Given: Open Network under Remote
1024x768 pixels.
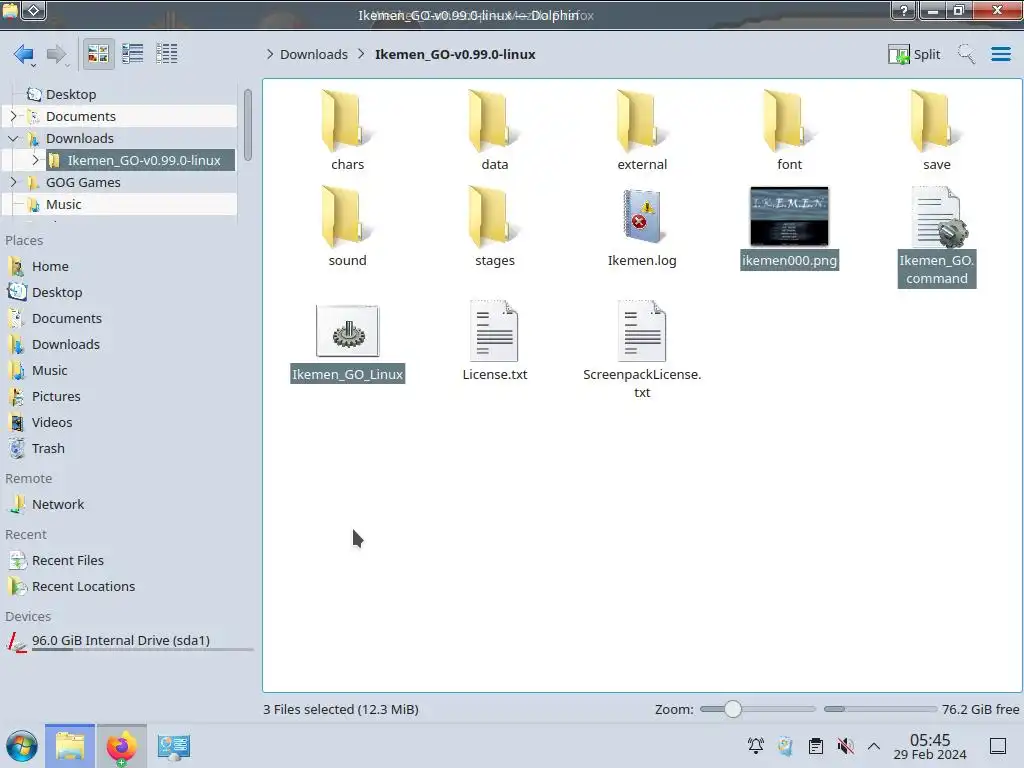Looking at the screenshot, I should [x=57, y=504].
